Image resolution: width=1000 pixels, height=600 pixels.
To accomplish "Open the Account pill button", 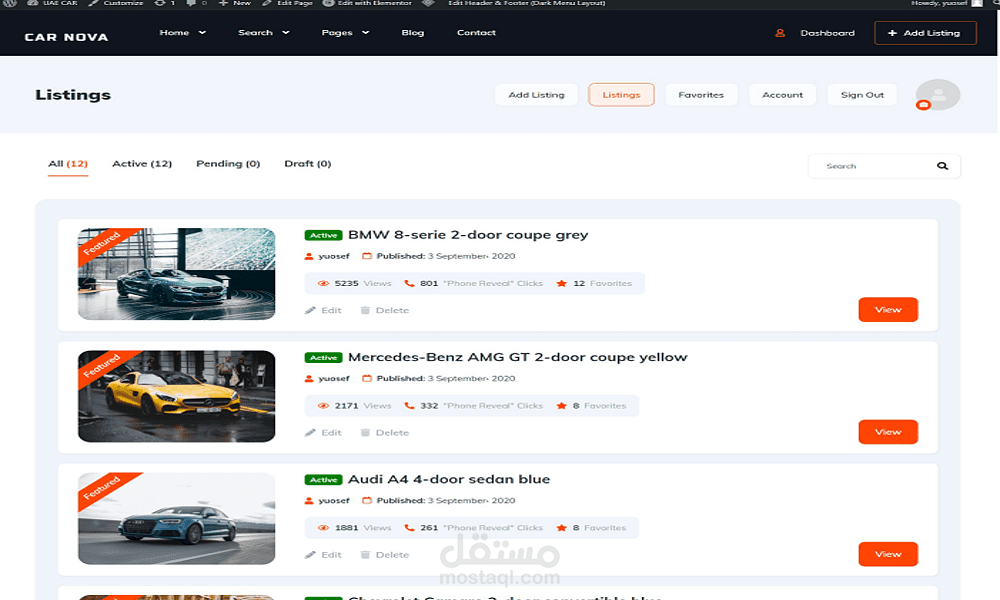I will tap(783, 94).
